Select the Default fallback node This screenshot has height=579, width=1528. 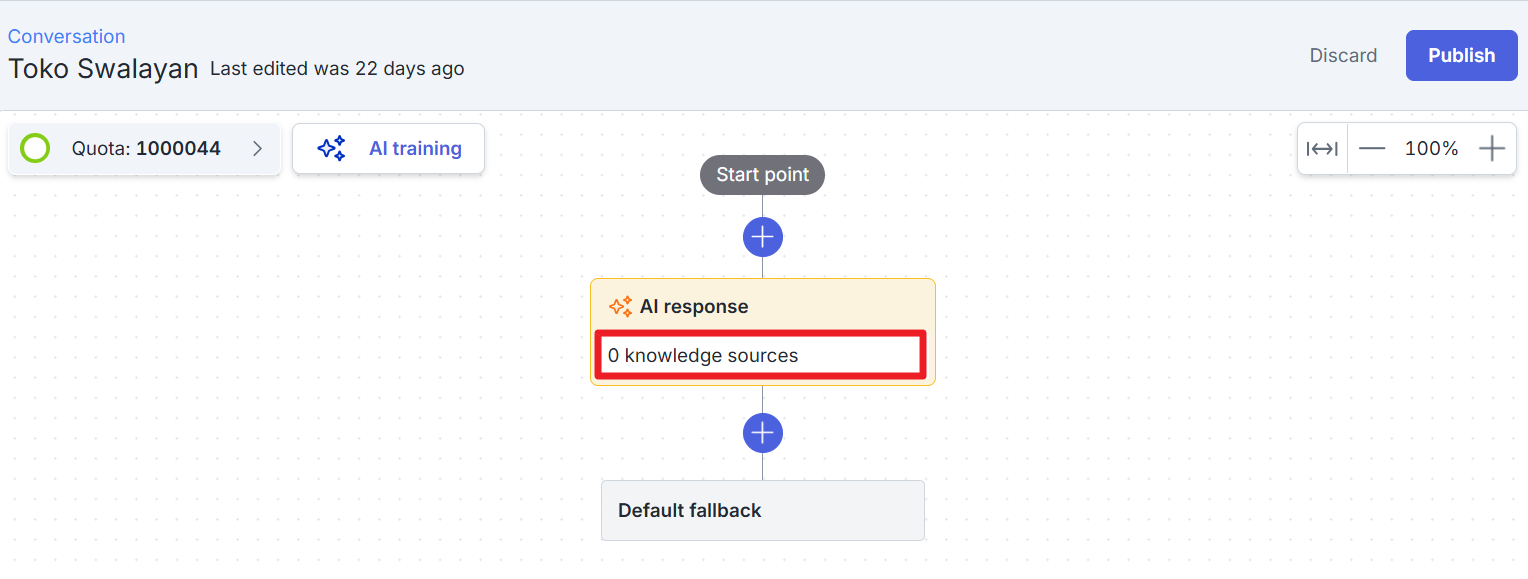(x=762, y=510)
